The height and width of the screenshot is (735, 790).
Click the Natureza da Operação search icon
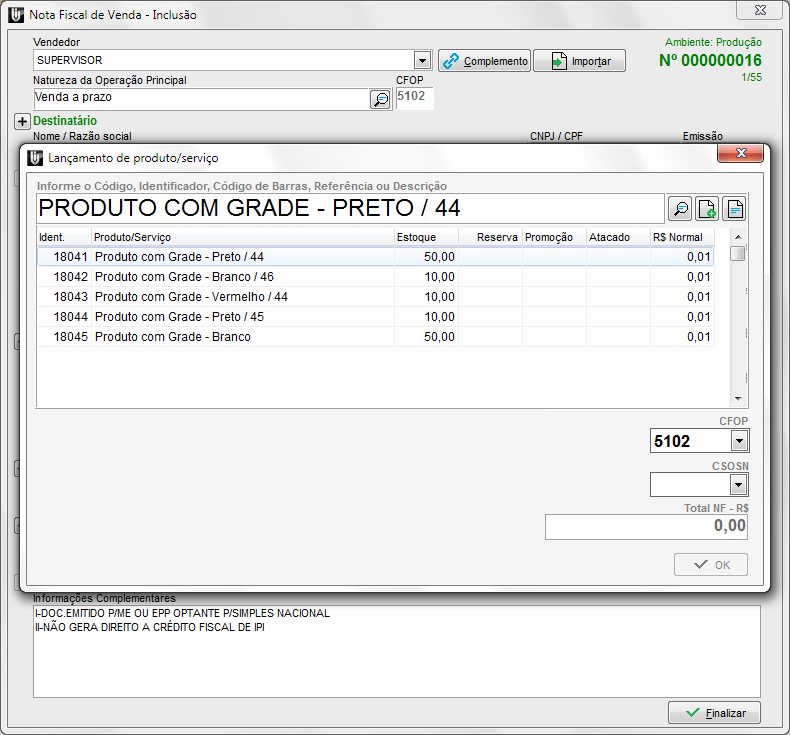(380, 99)
